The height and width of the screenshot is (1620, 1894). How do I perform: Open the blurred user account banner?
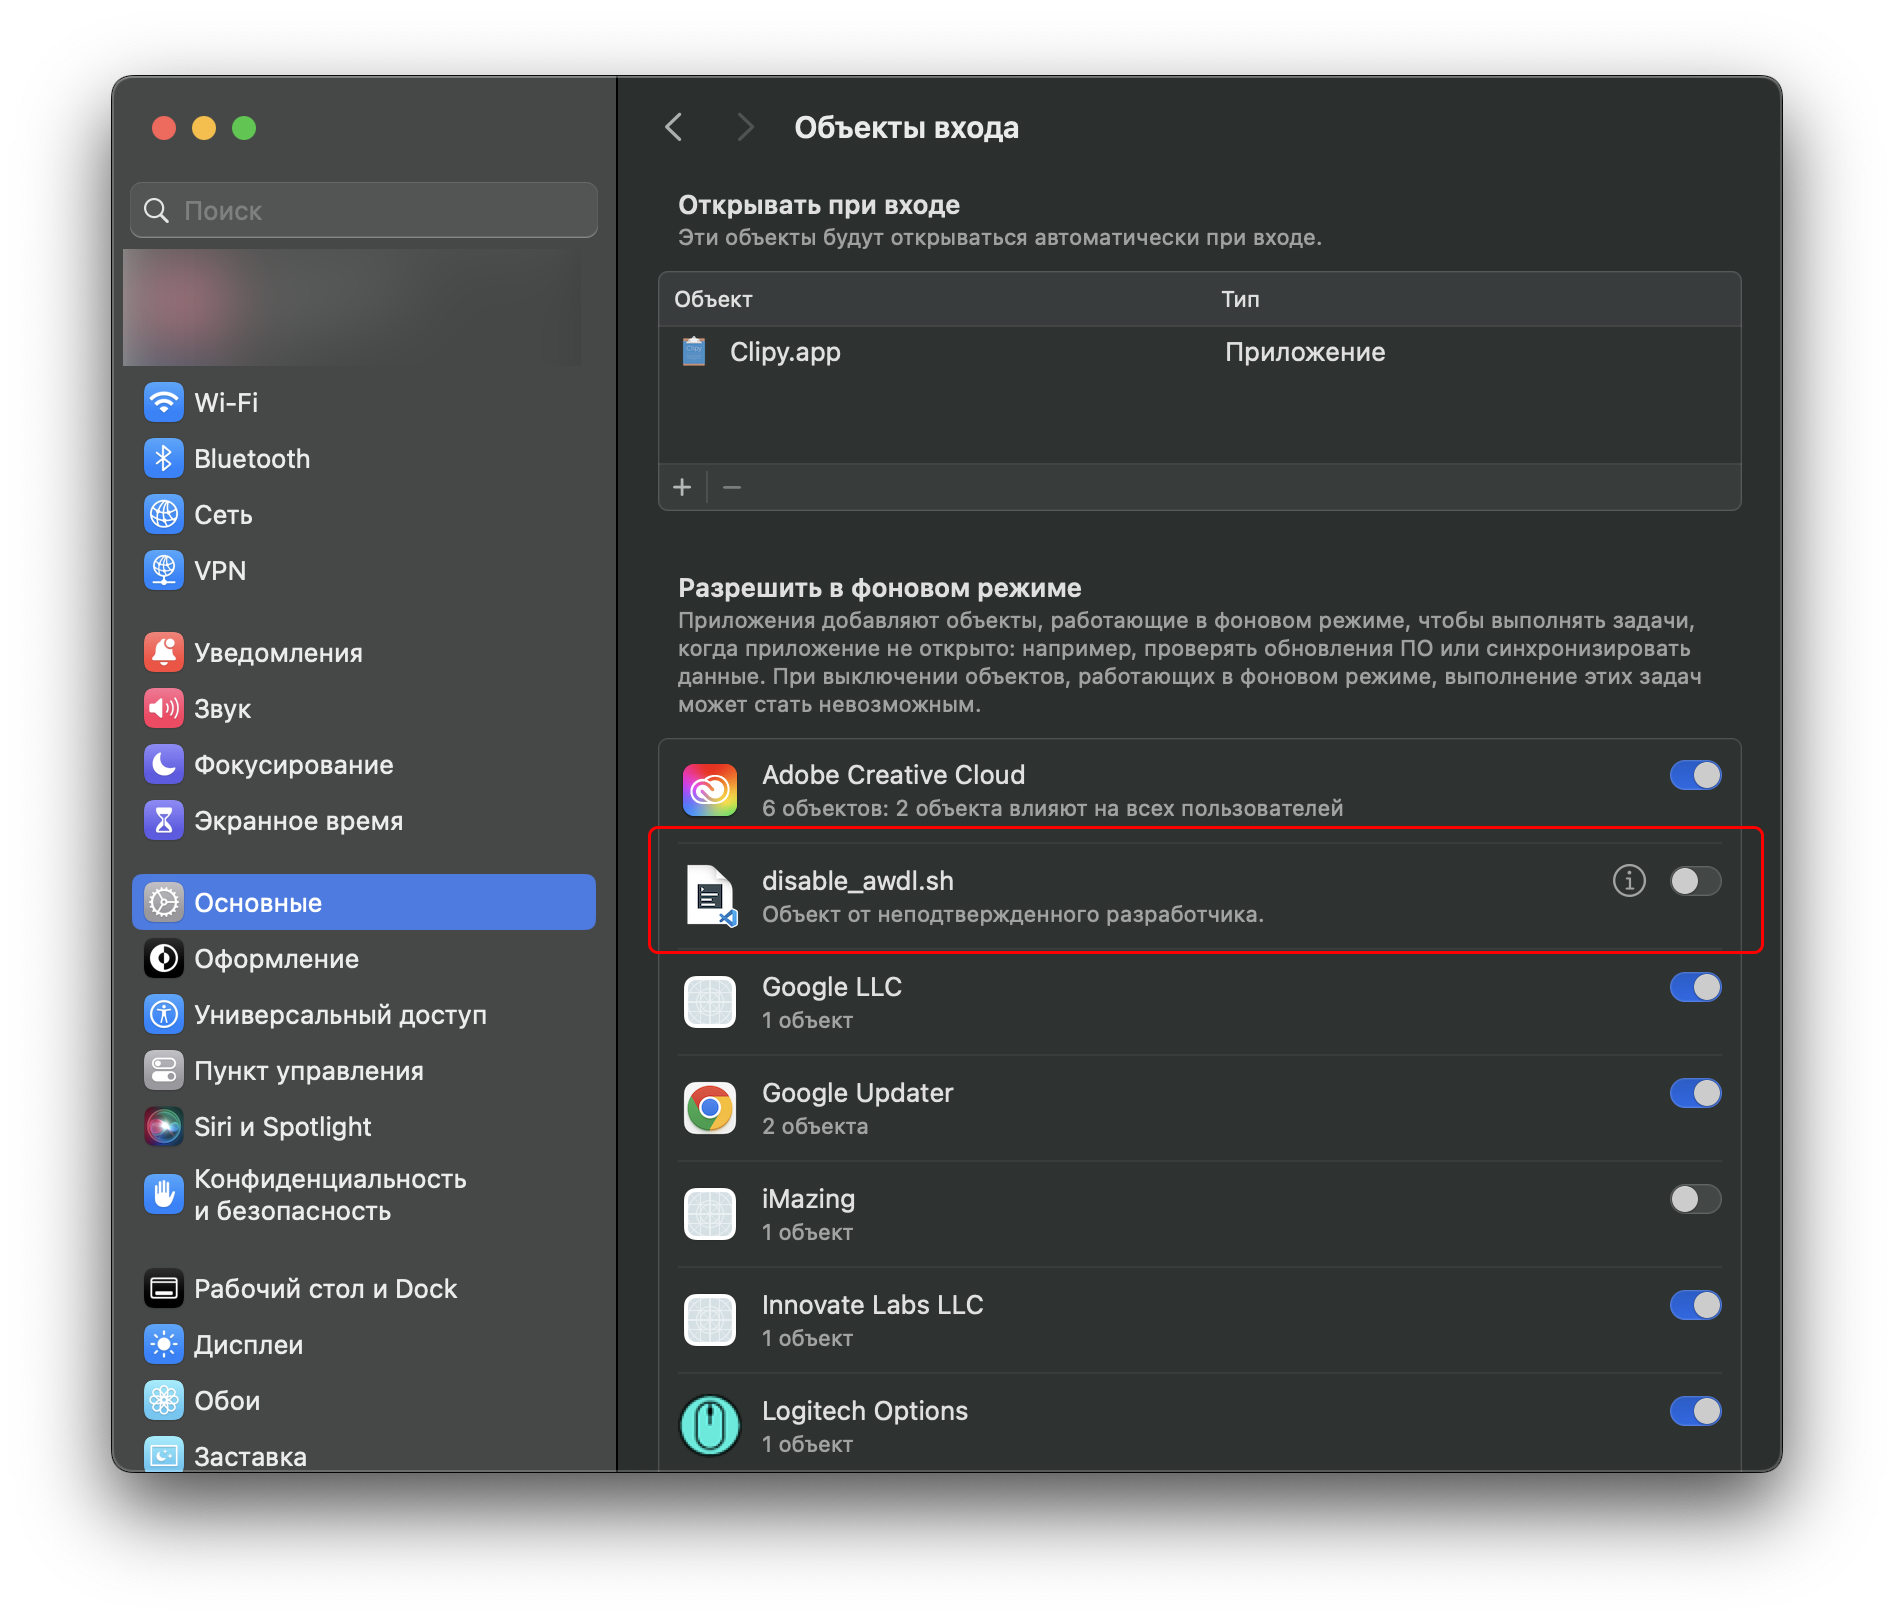(x=352, y=307)
